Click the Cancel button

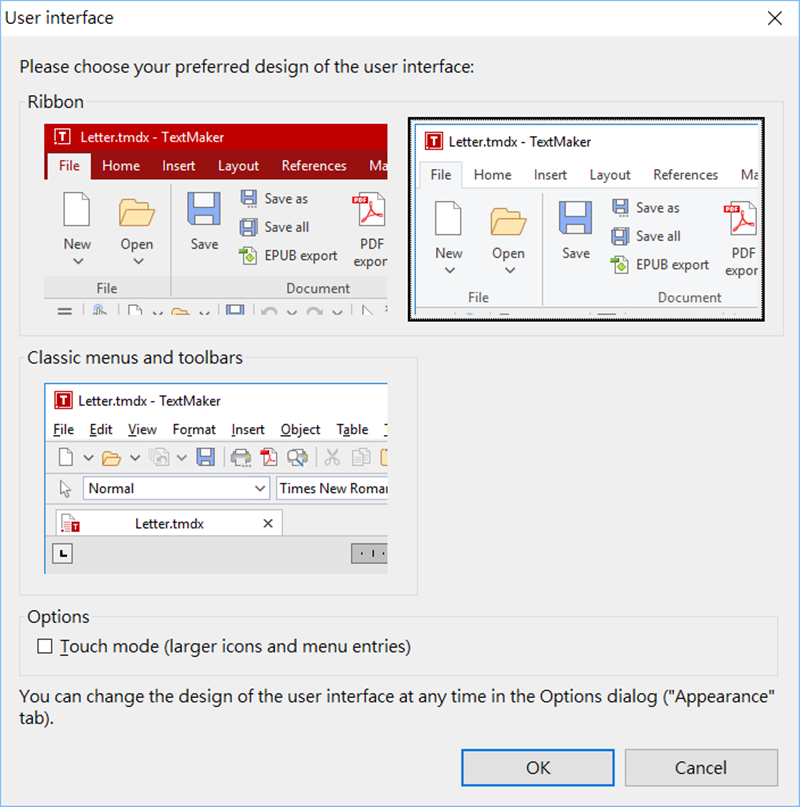(x=701, y=767)
